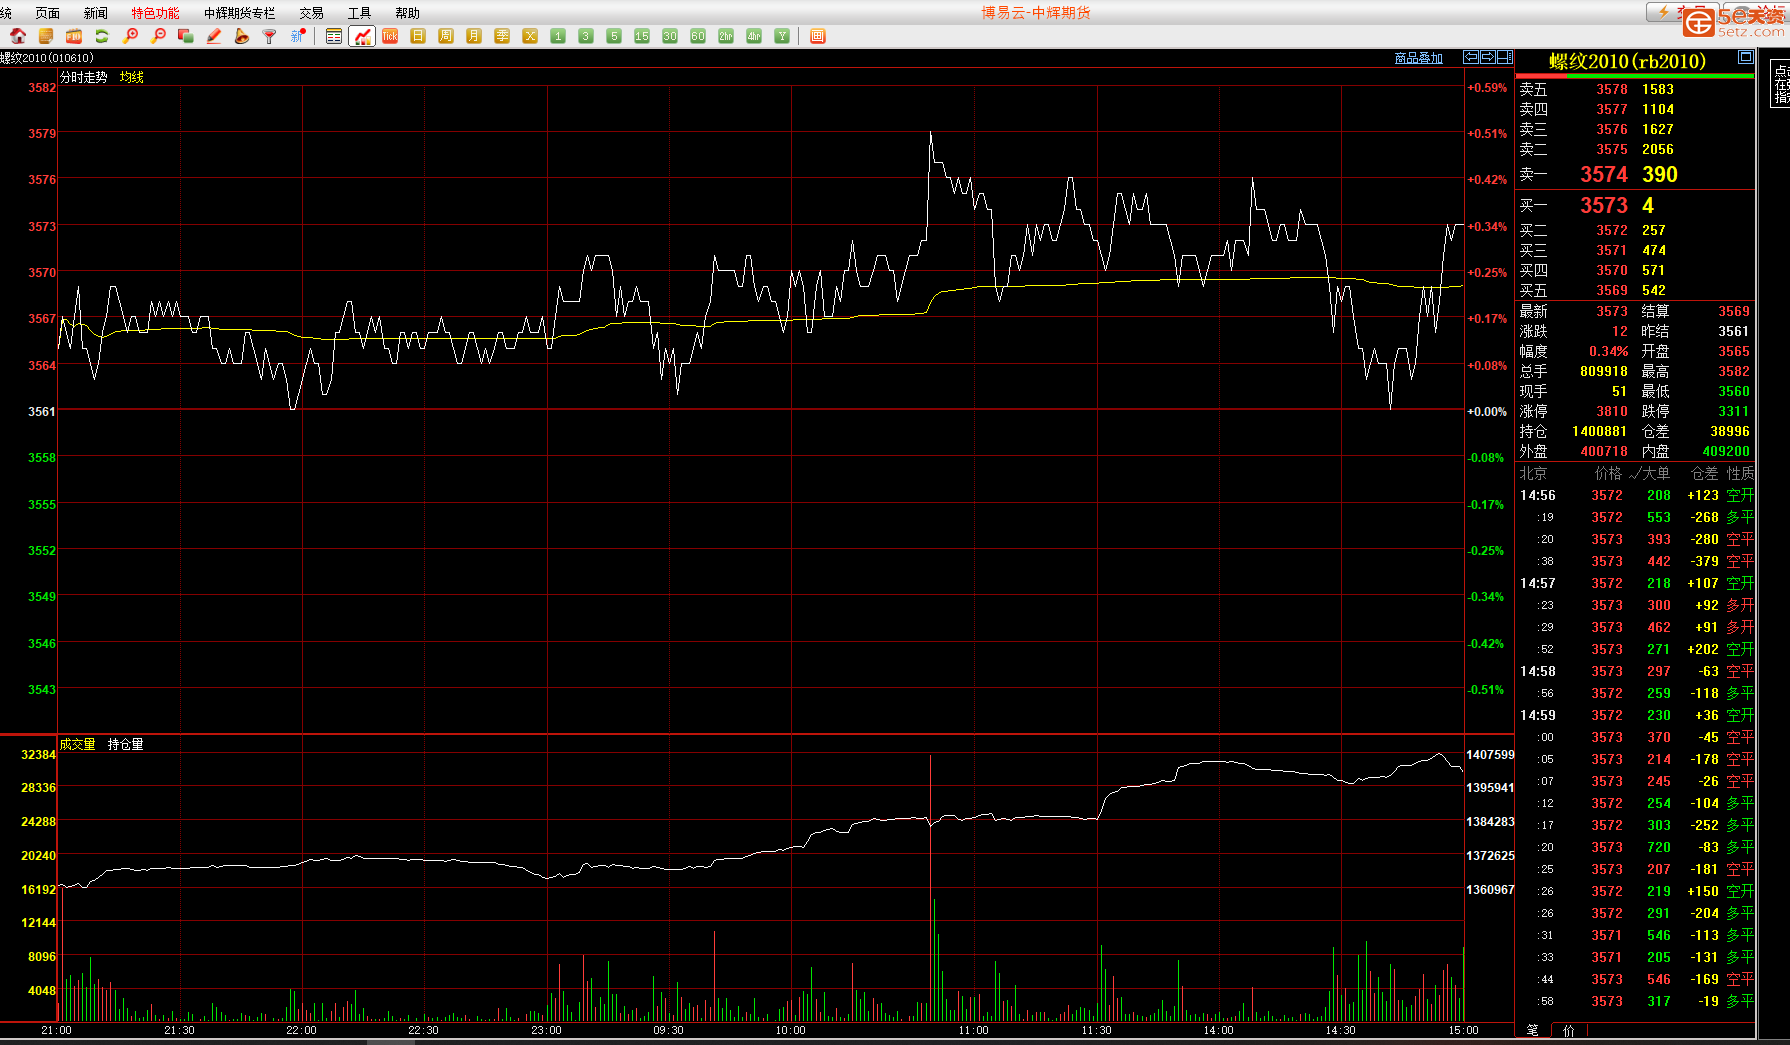Click the 卖一 ask price 3574
The image size is (1790, 1045).
coord(1604,174)
